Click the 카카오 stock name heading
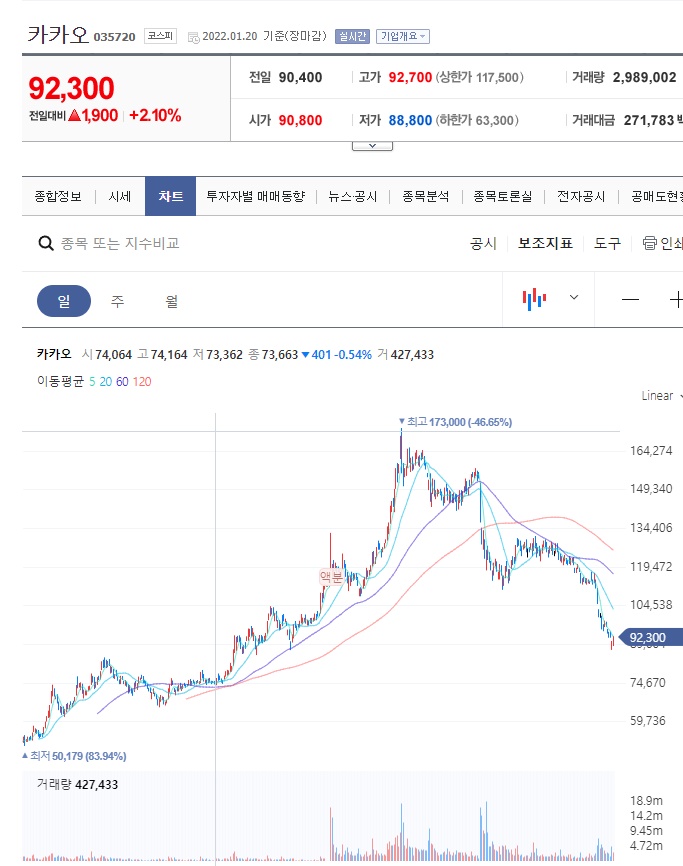683x866 pixels. (58, 34)
